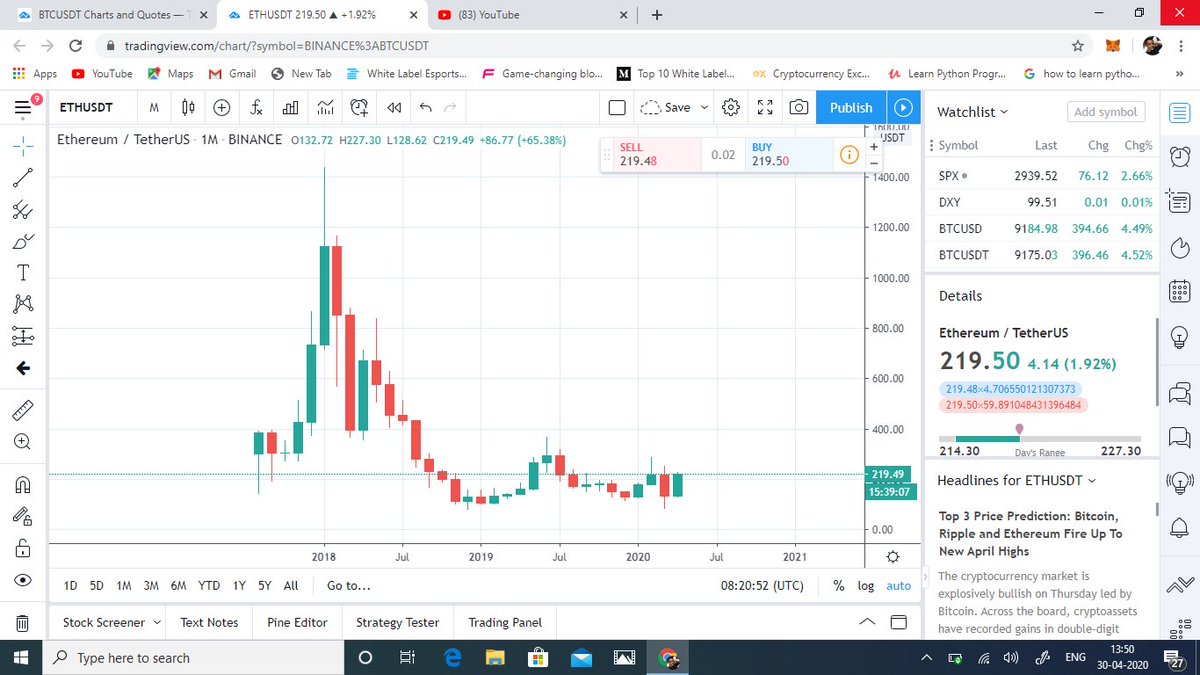Open the chart patterns tool
1200x675 pixels.
pyautogui.click(x=23, y=303)
